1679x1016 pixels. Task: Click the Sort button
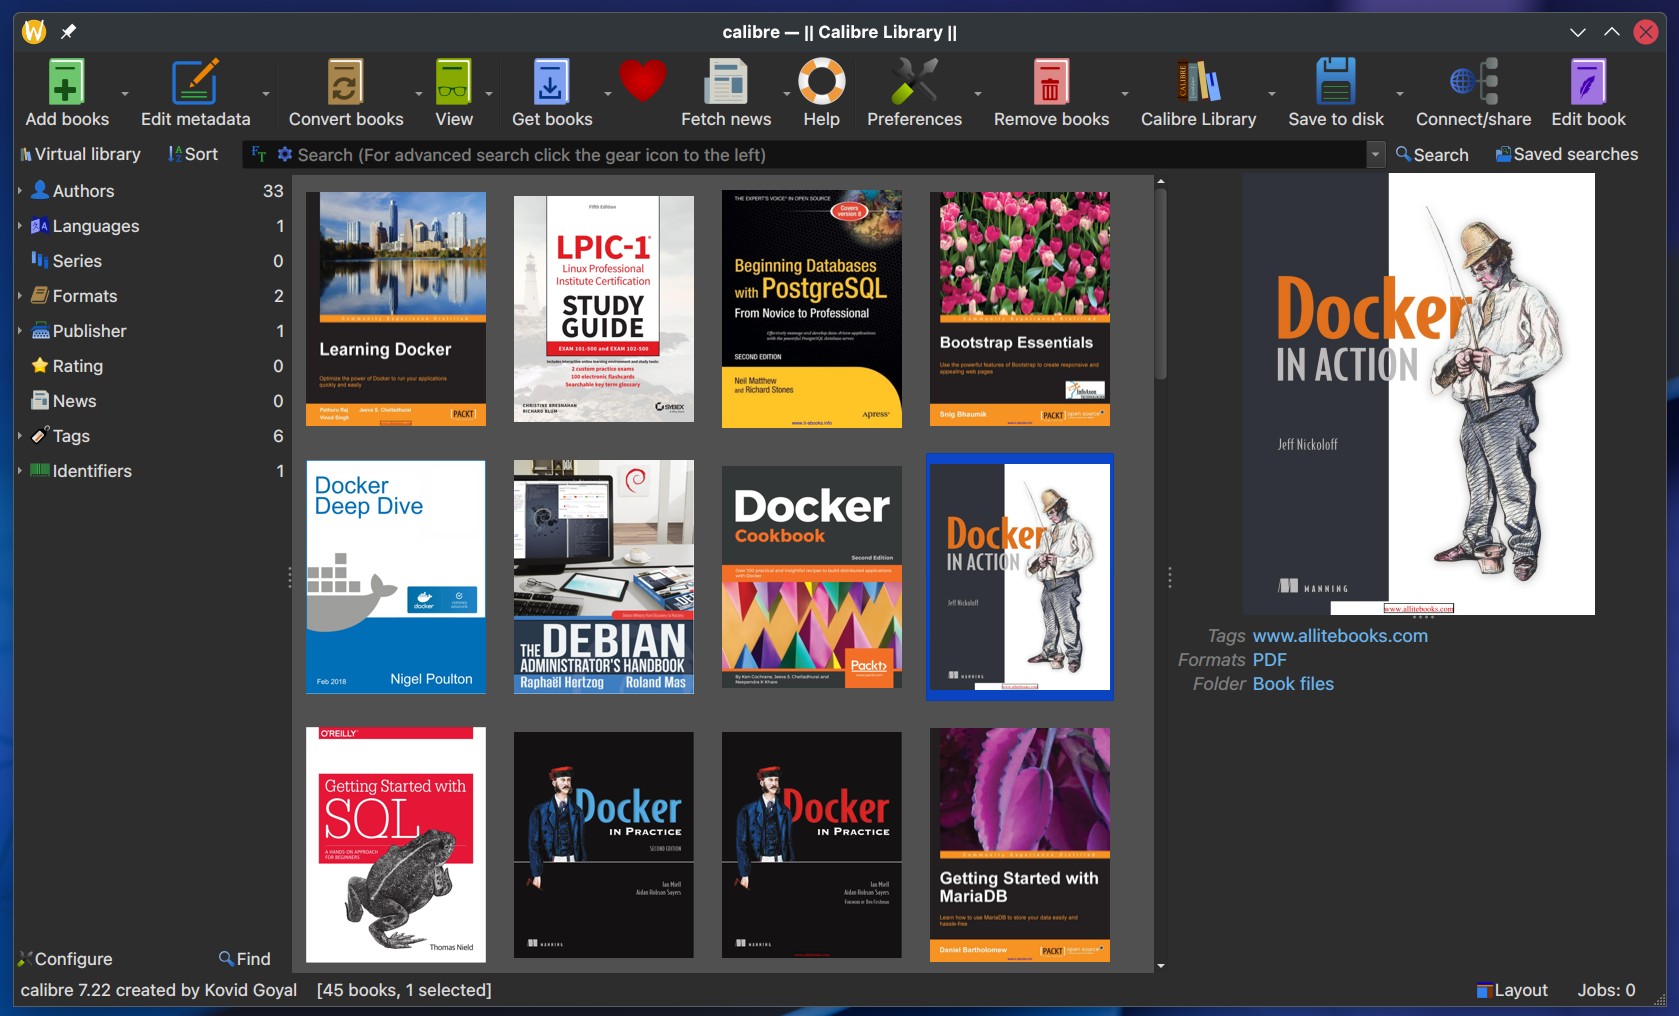(x=193, y=154)
